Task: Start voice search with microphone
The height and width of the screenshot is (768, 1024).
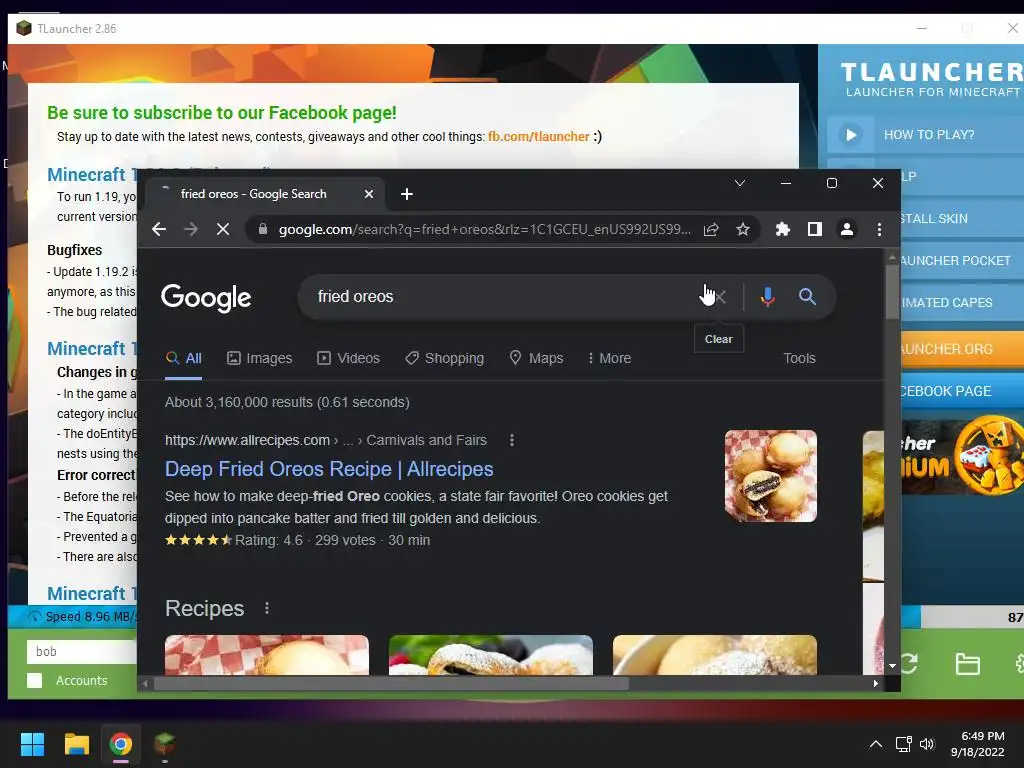Action: tap(767, 297)
